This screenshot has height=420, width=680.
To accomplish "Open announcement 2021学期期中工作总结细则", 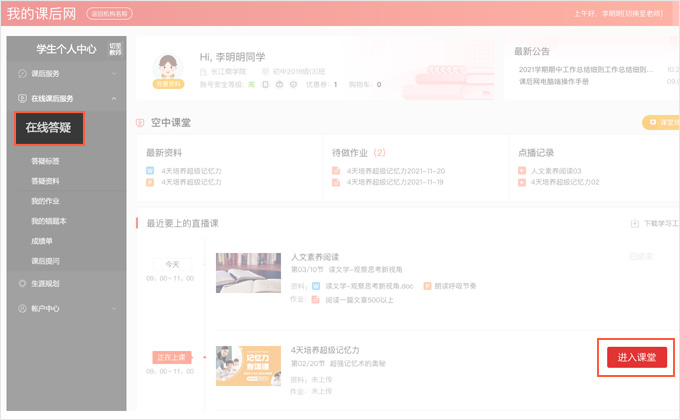I will point(585,69).
